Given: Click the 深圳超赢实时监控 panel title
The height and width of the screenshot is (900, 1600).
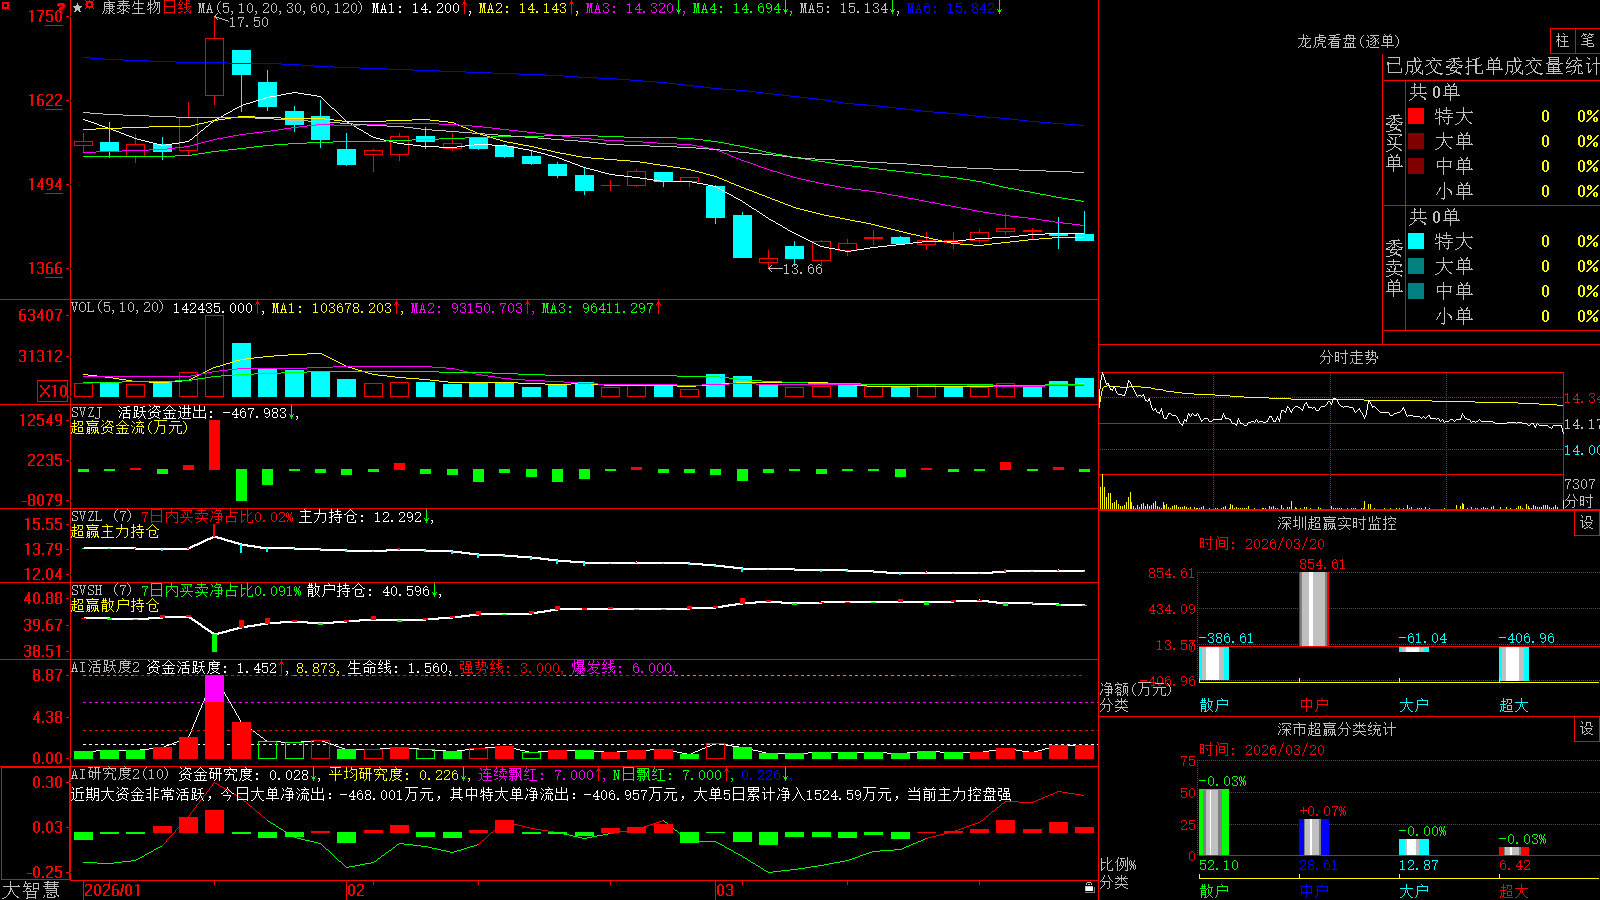Looking at the screenshot, I should click(x=1337, y=523).
